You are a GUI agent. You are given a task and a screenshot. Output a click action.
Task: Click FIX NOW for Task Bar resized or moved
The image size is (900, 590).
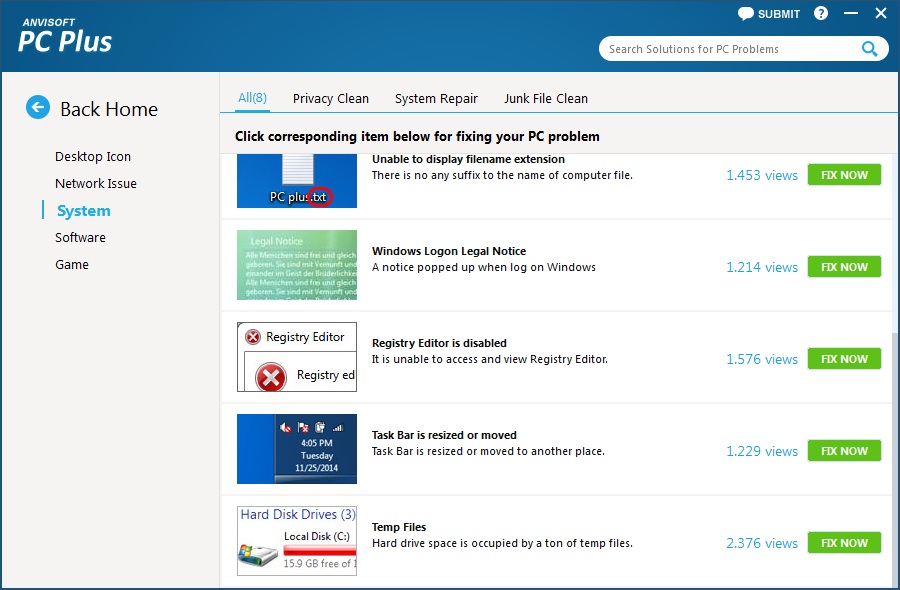click(x=844, y=451)
